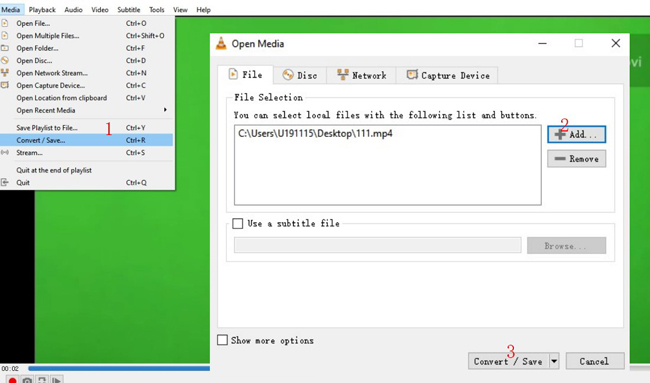Click the Open File menu icon

pyautogui.click(x=5, y=23)
